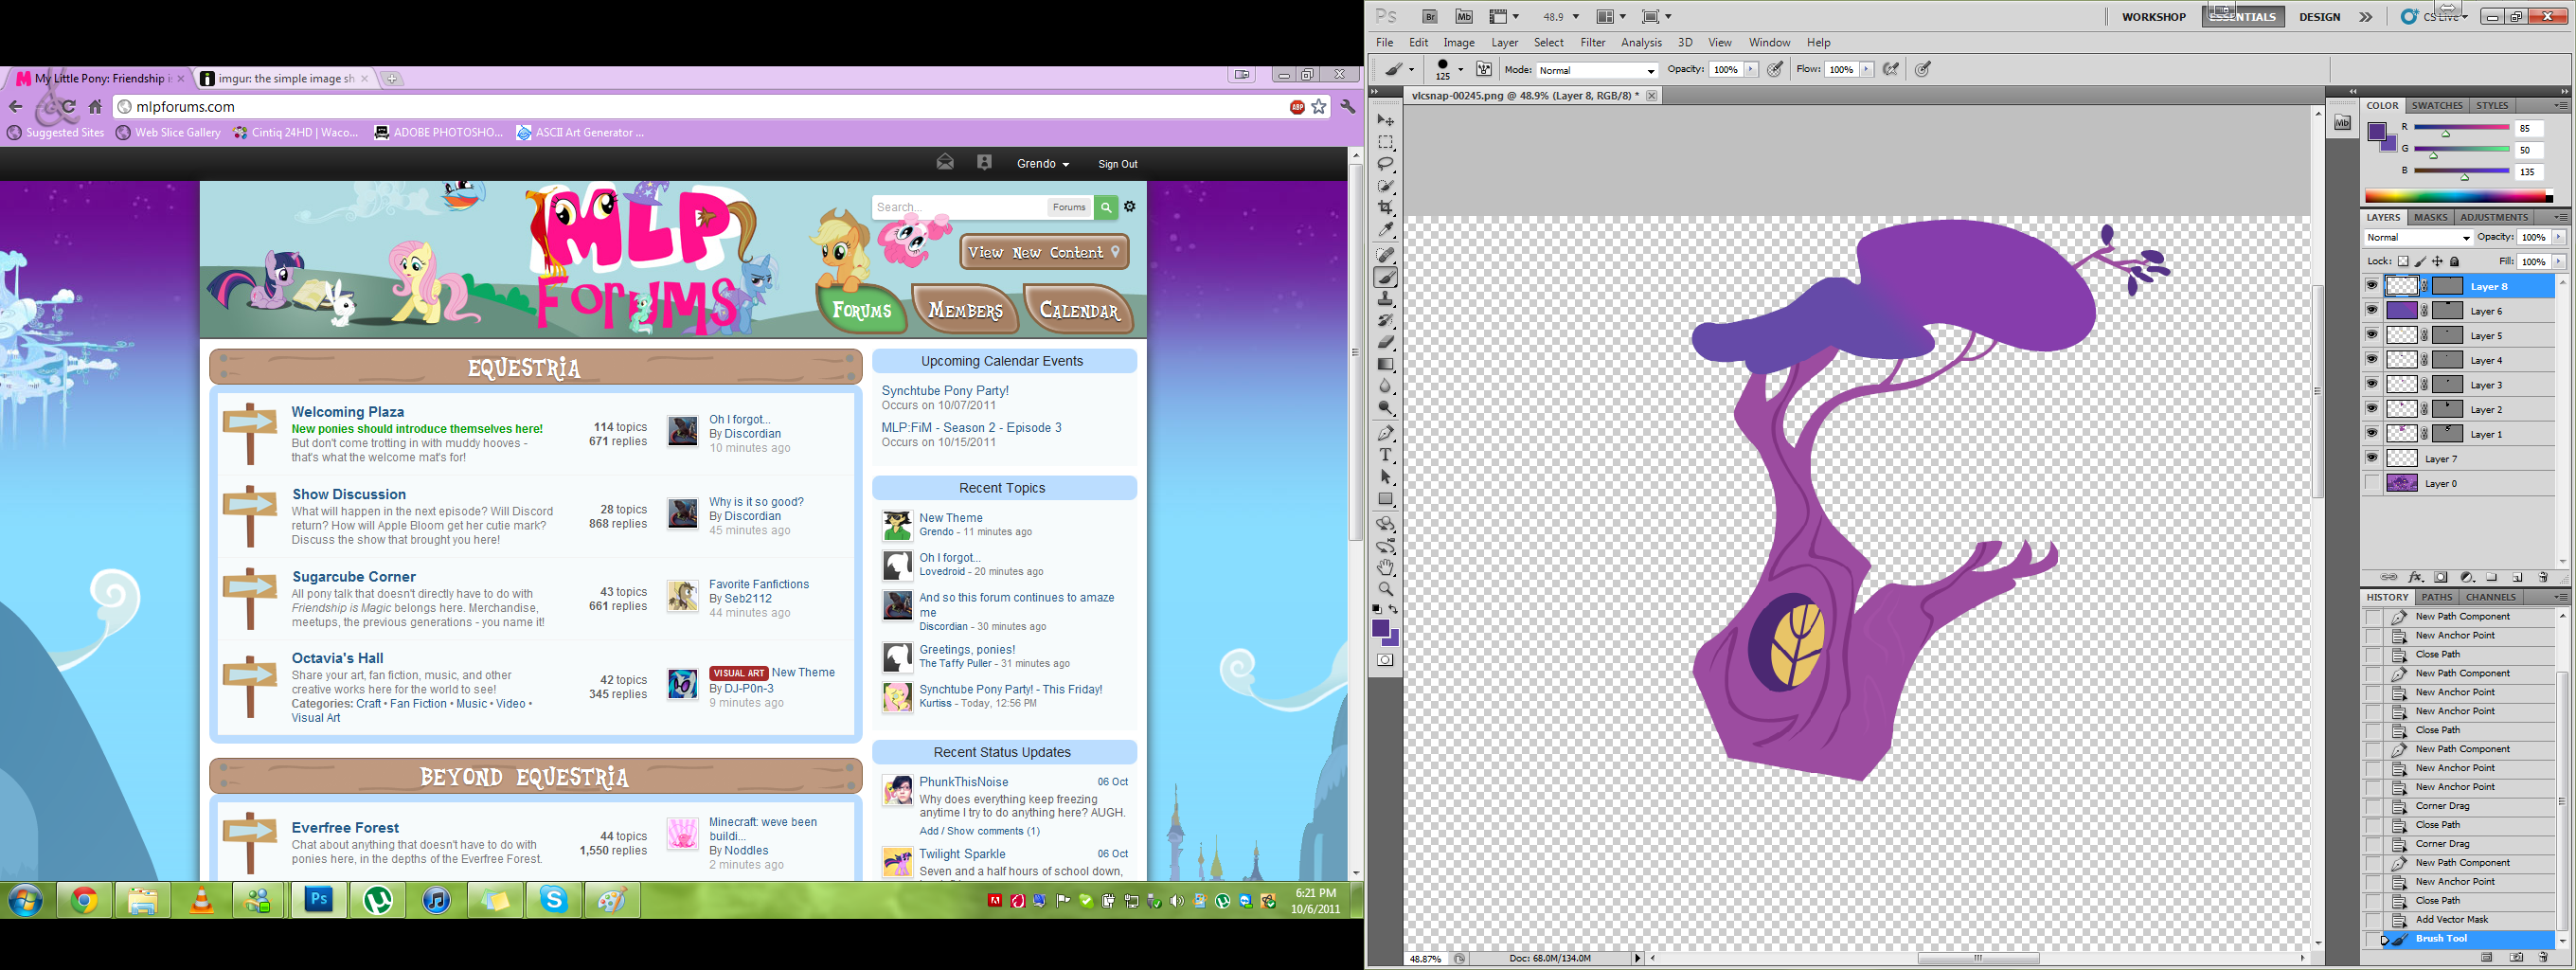
Task: Open VLC from the Windows taskbar
Action: click(x=201, y=900)
